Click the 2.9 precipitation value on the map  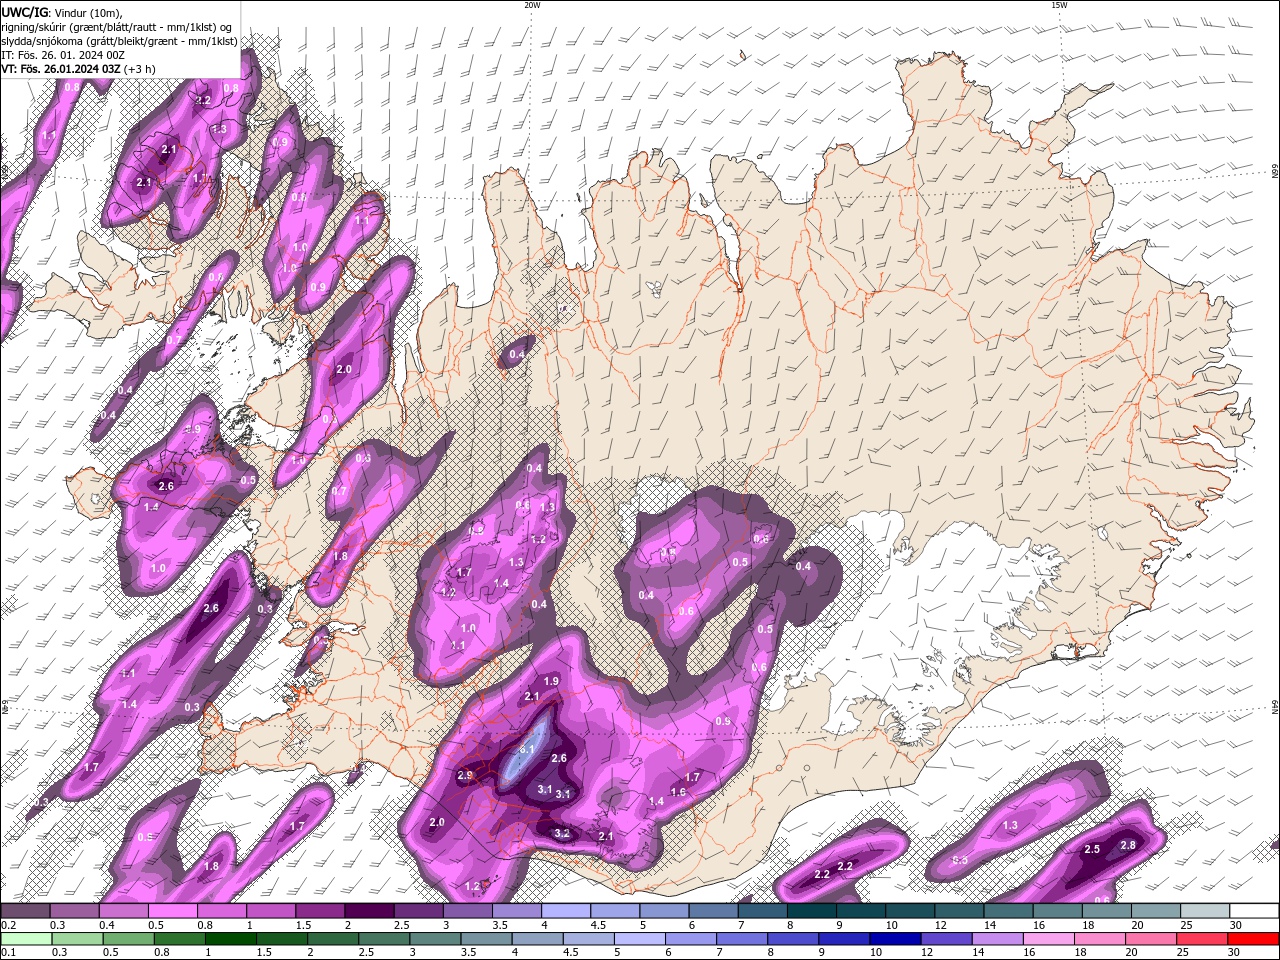[x=465, y=776]
